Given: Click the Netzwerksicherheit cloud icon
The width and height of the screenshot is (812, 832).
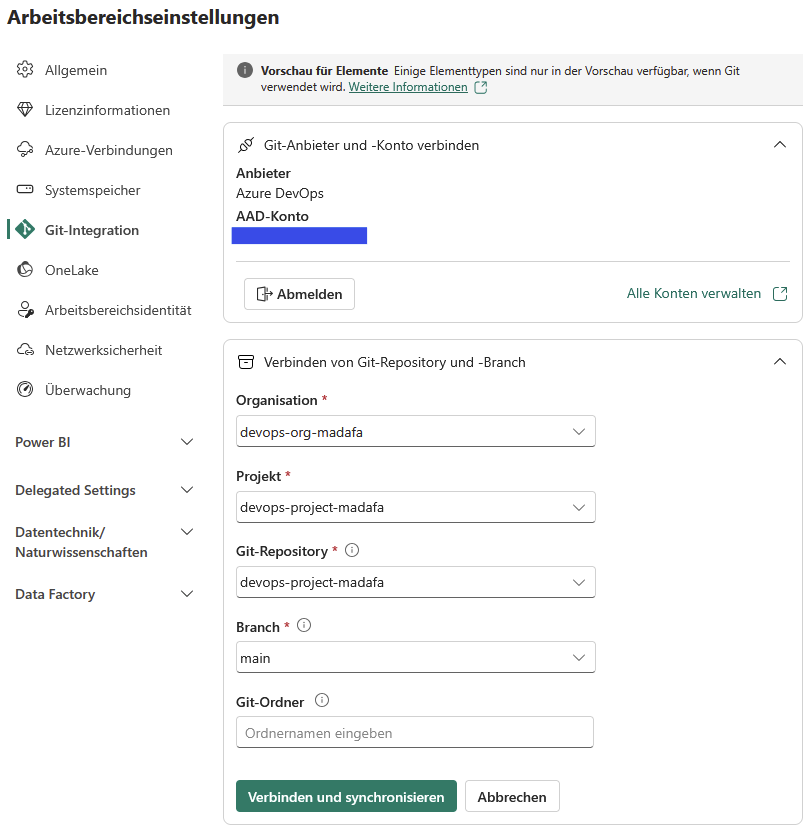Looking at the screenshot, I should pyautogui.click(x=25, y=350).
